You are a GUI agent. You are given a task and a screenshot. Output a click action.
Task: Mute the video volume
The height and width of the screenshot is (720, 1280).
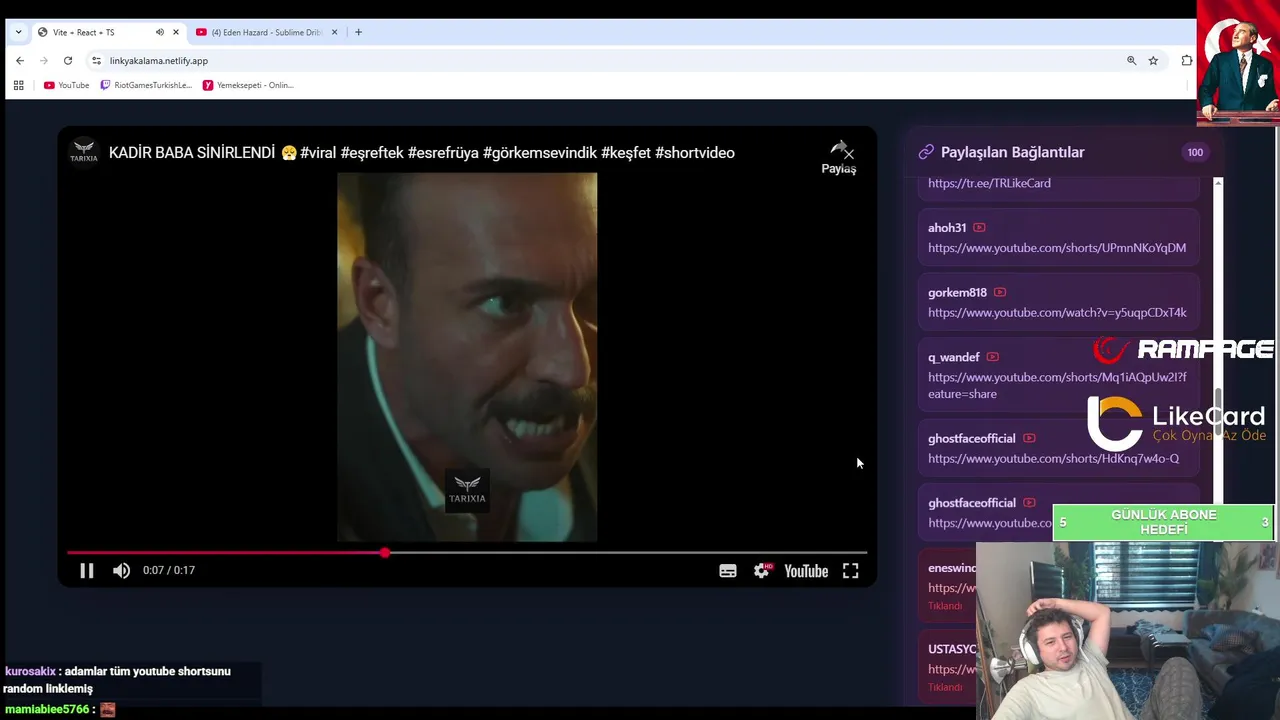121,571
